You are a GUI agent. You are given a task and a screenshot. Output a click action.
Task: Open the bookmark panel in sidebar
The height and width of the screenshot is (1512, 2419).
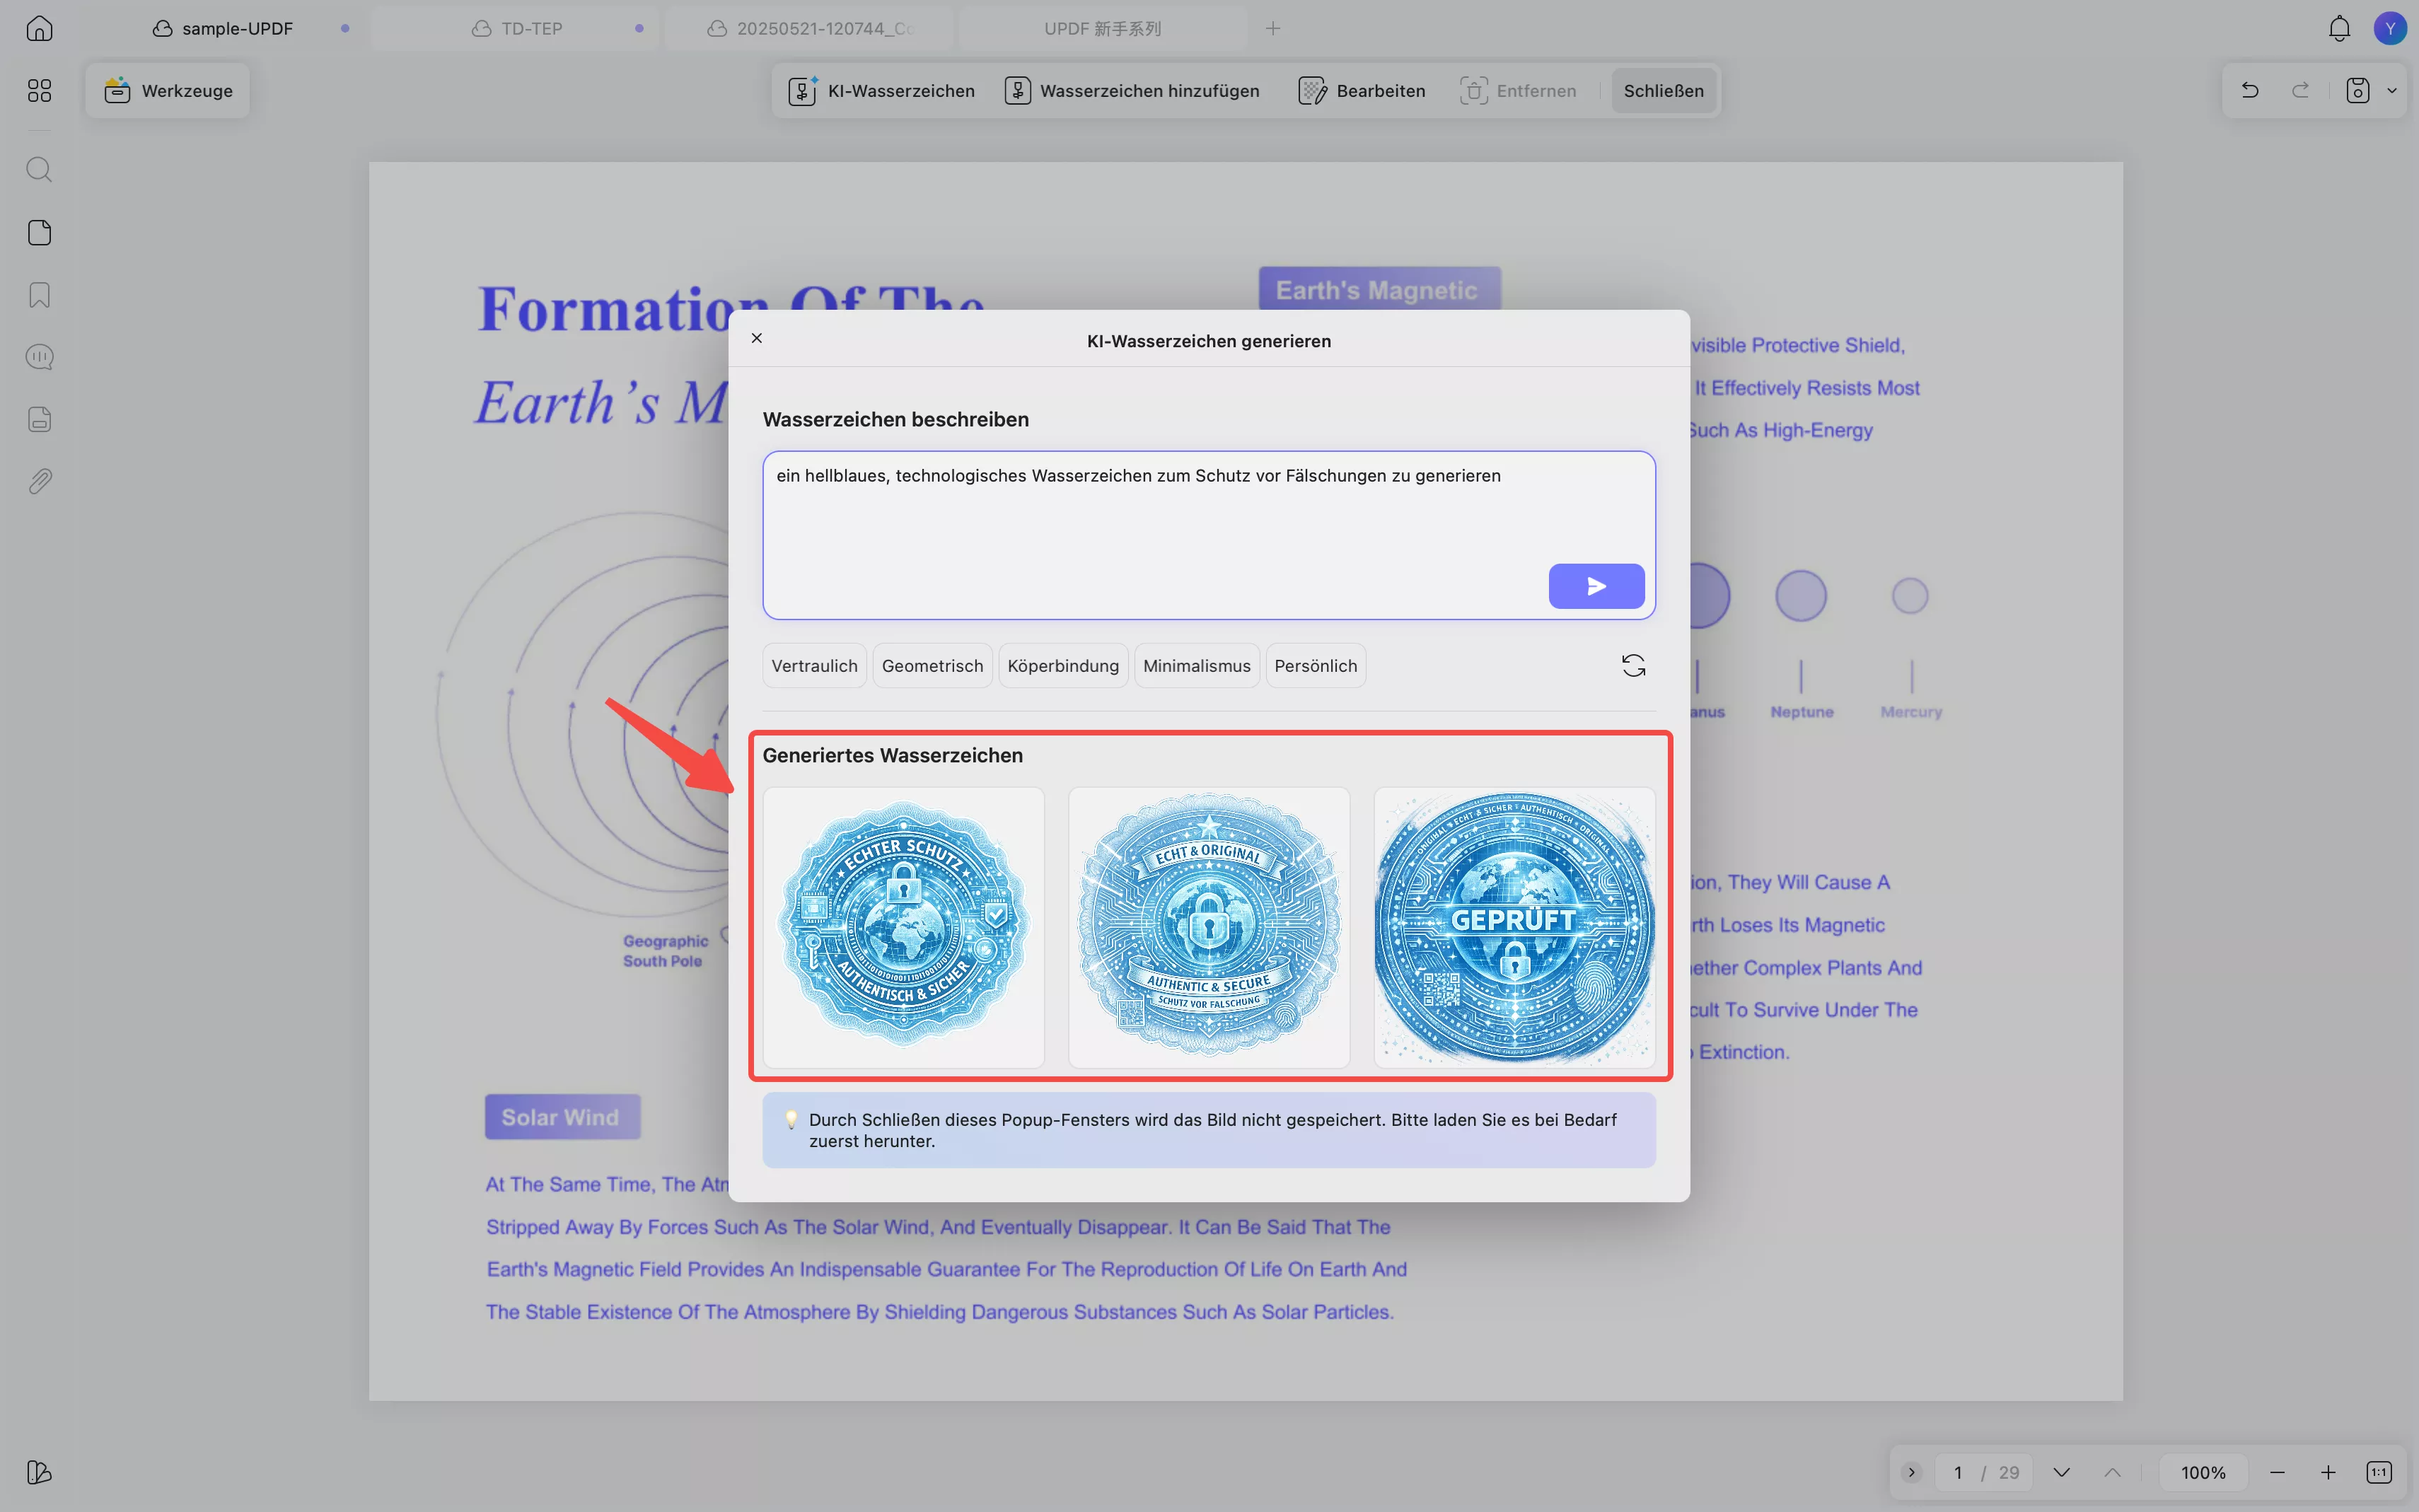click(x=39, y=295)
